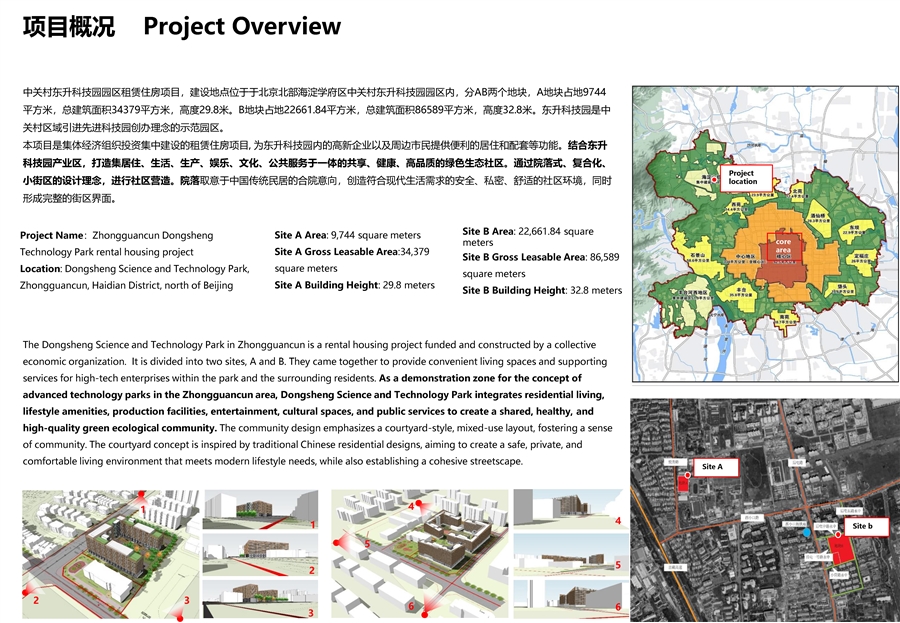
Task: Click the "Site B Building Height" label
Action: click(514, 291)
